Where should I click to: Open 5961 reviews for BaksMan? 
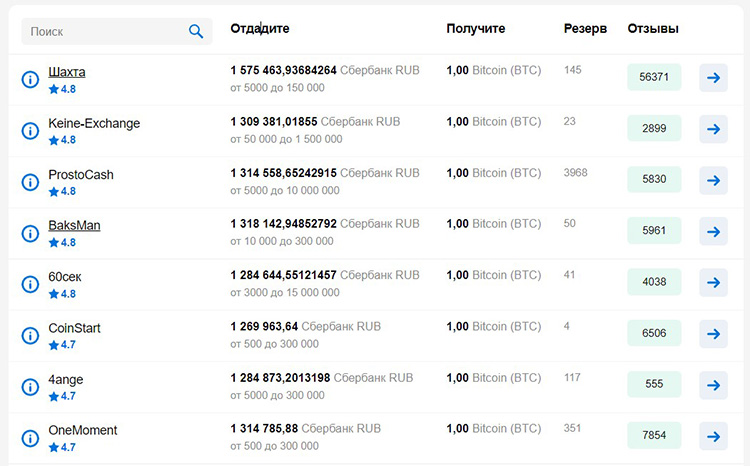click(x=654, y=231)
